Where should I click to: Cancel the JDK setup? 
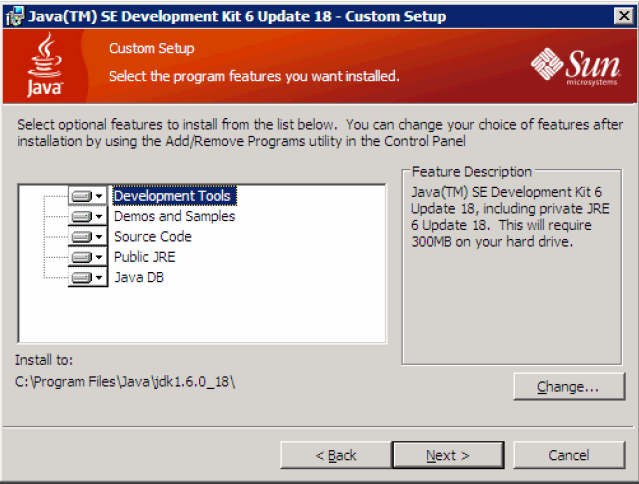[x=569, y=455]
